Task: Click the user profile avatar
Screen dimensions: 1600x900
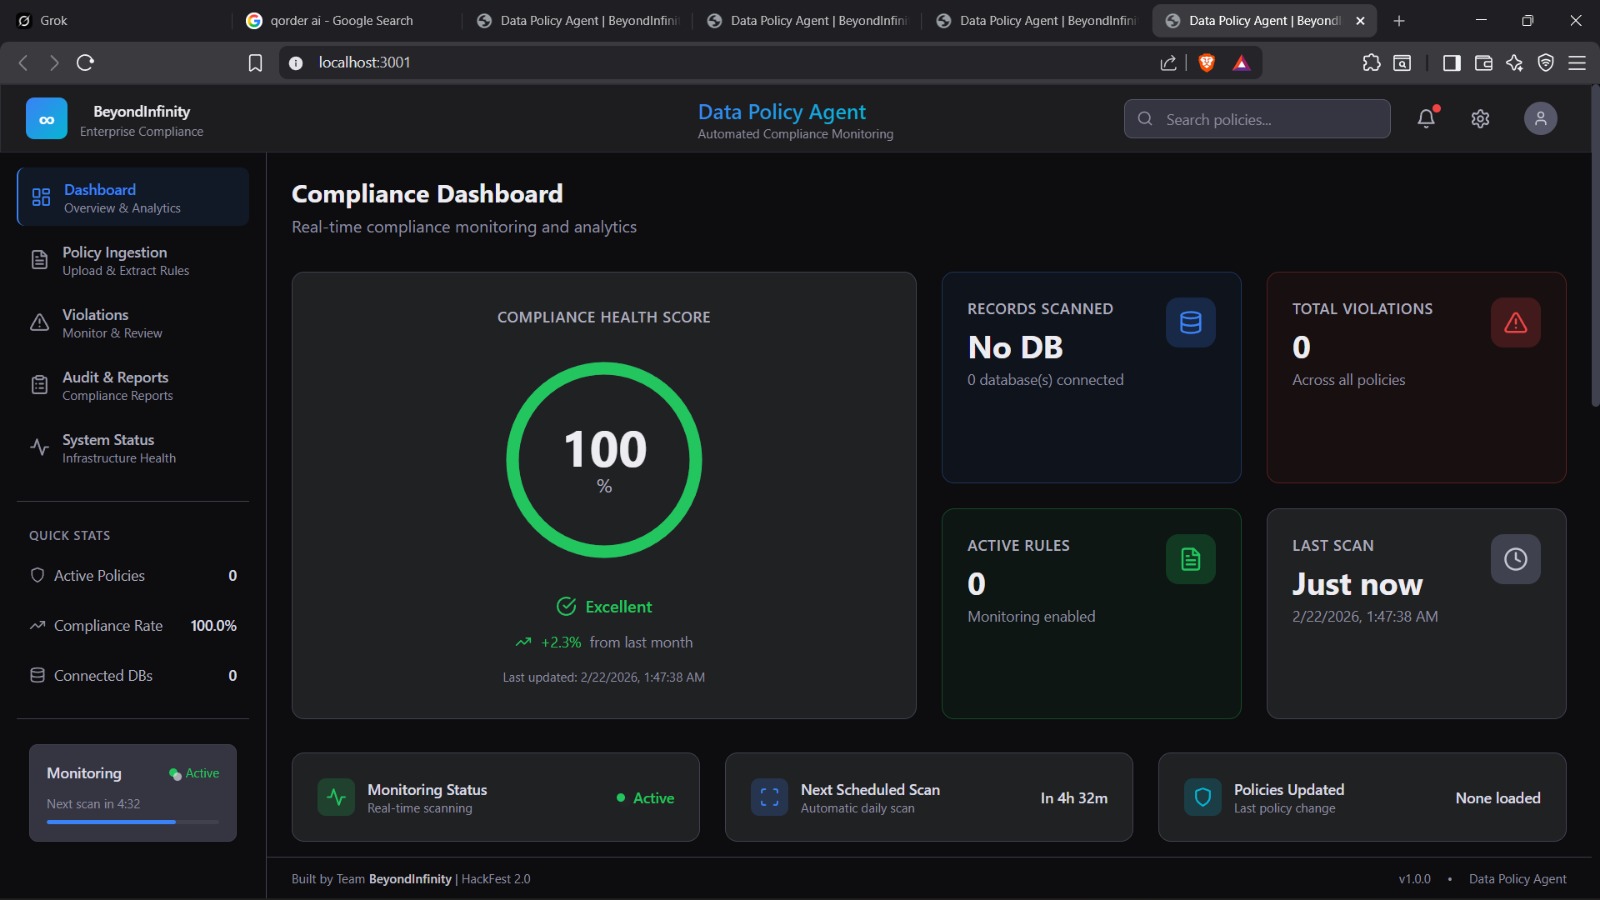Action: coord(1540,119)
